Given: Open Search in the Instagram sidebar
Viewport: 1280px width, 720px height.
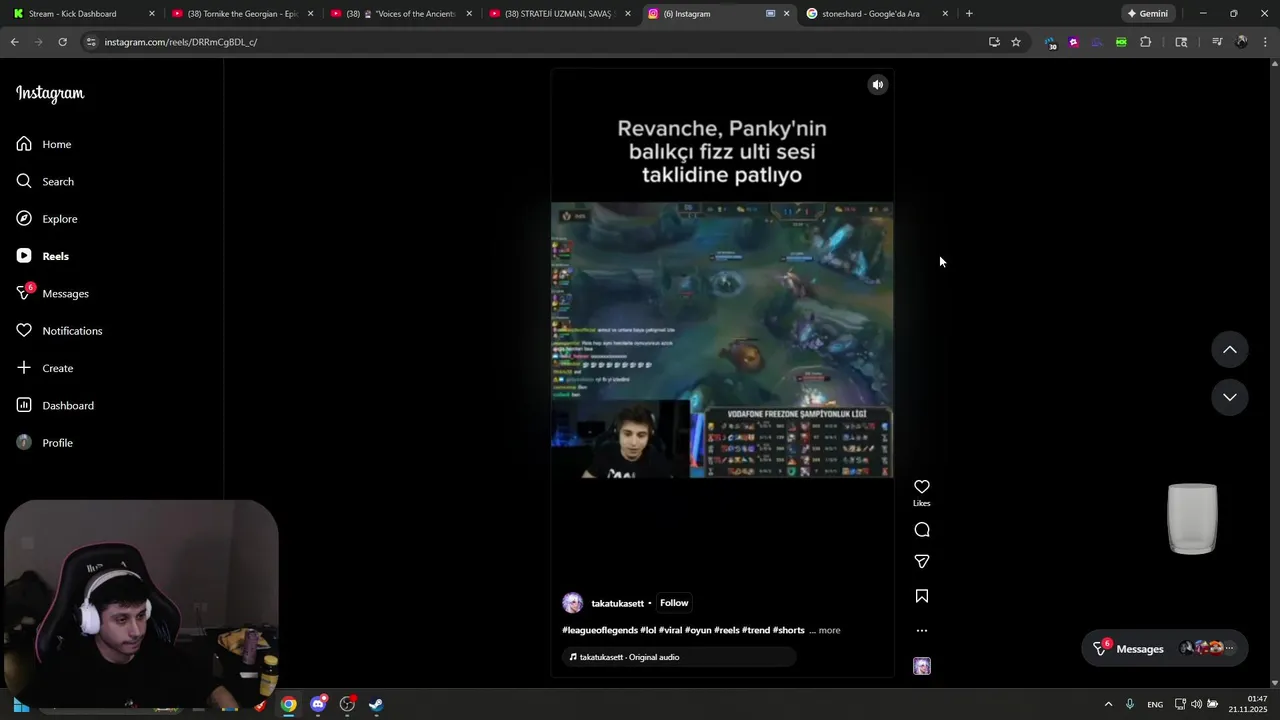Looking at the screenshot, I should coord(45,181).
